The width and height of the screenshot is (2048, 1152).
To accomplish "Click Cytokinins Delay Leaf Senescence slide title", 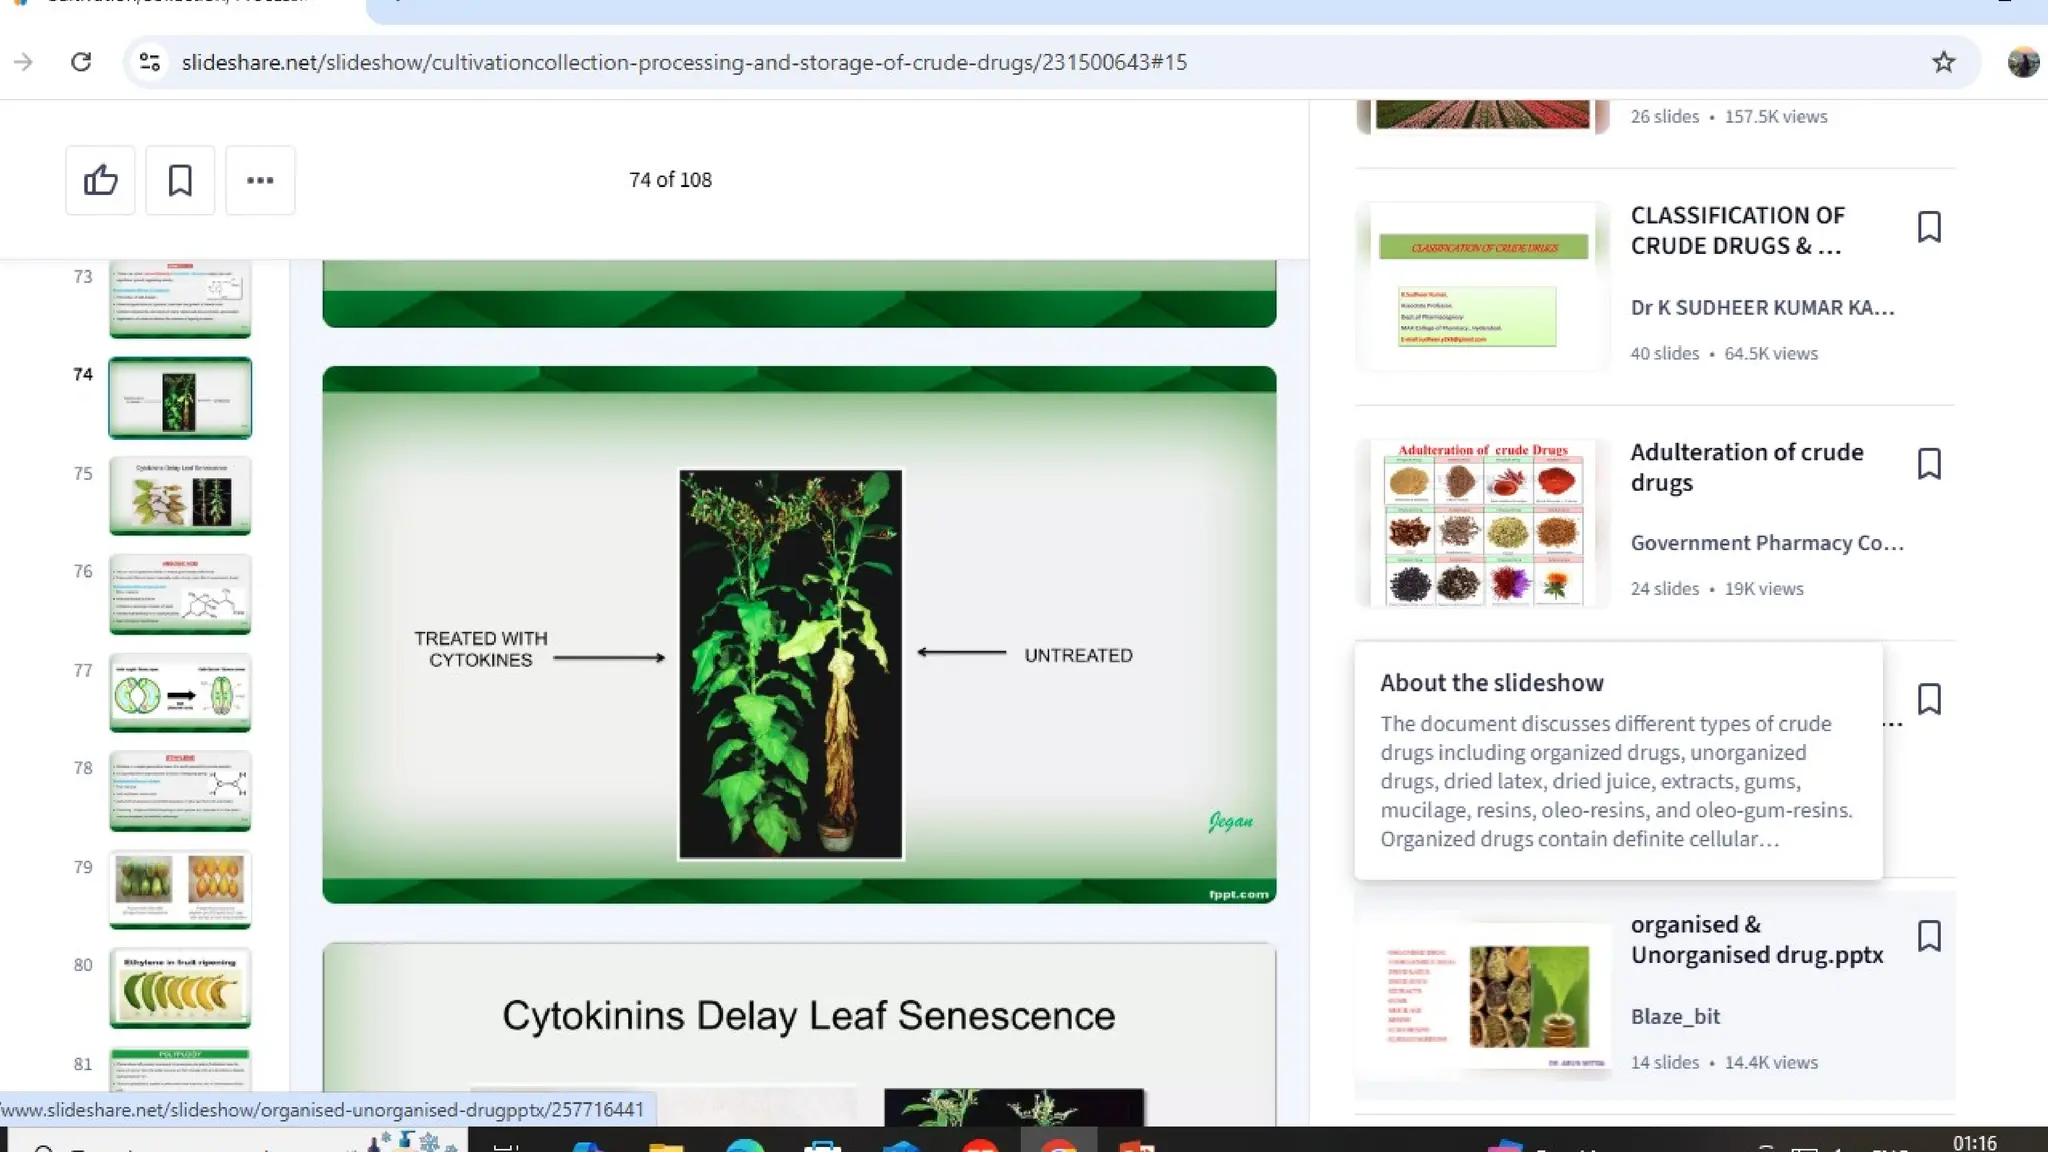I will (808, 1016).
